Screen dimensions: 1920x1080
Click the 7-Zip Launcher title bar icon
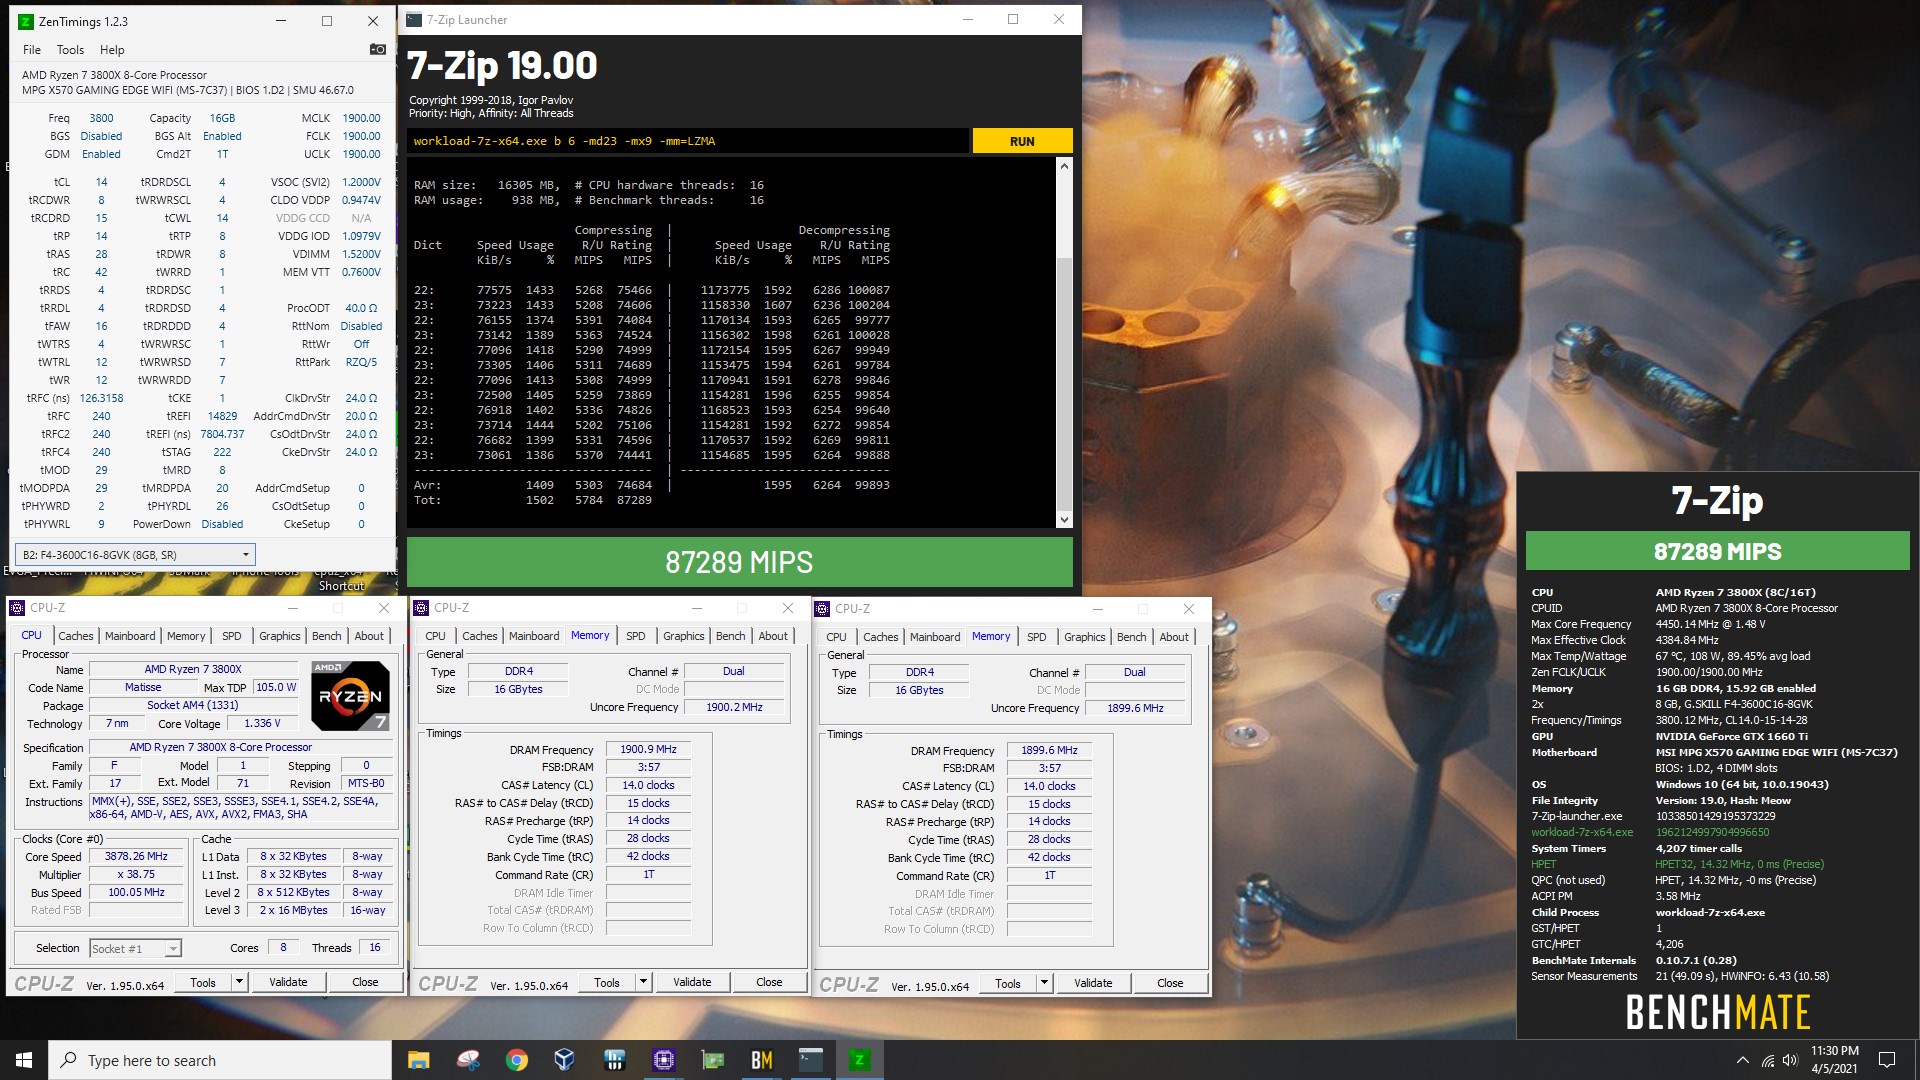tap(413, 19)
